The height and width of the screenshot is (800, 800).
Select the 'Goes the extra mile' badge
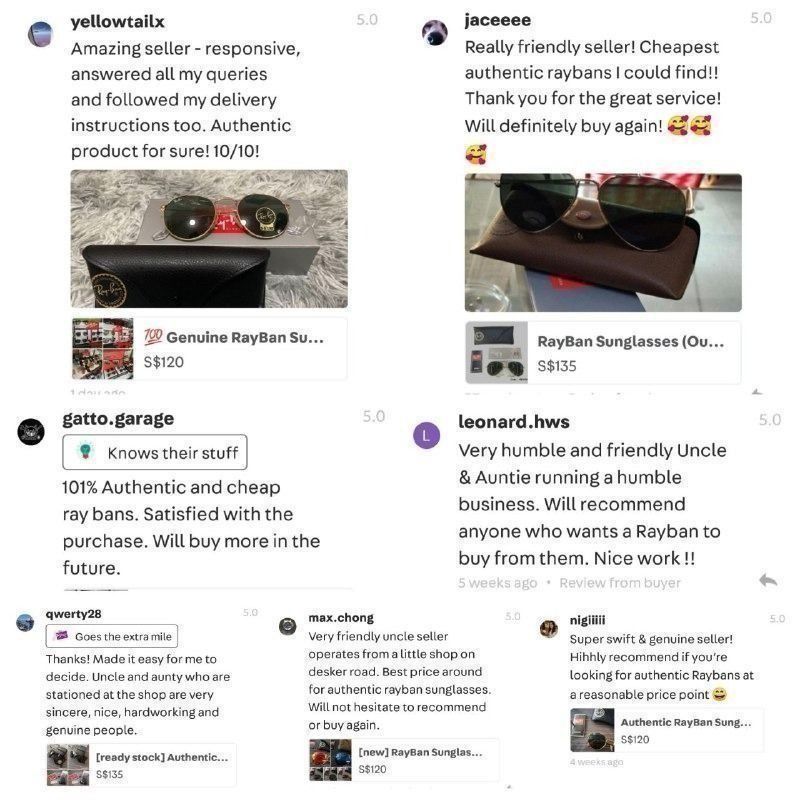coord(112,636)
